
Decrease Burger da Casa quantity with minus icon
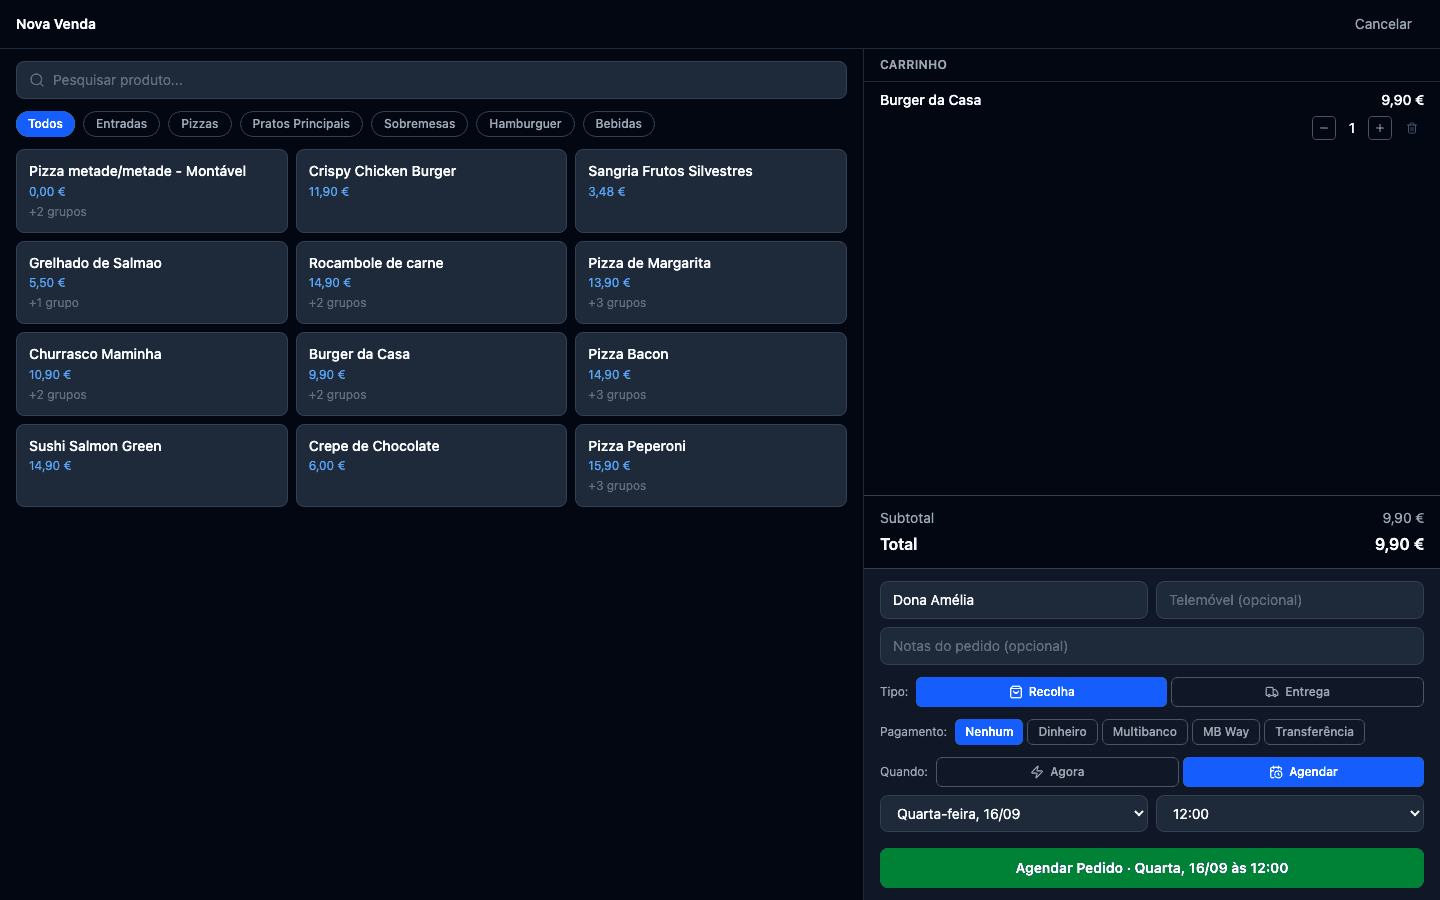click(x=1323, y=128)
